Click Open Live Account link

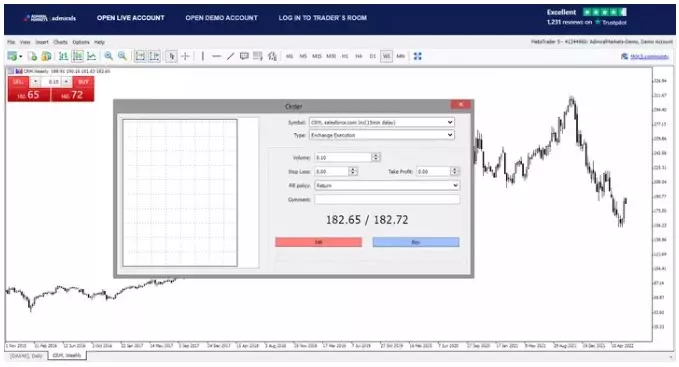(130, 18)
